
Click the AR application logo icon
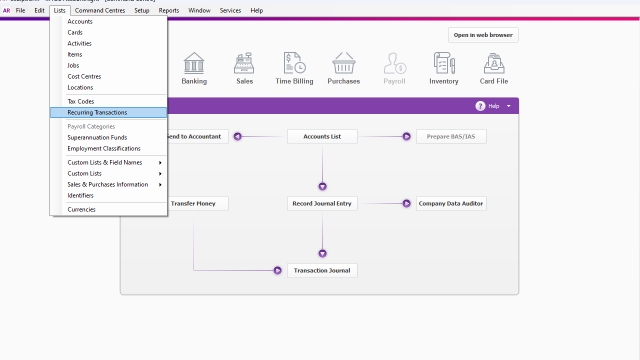tap(7, 11)
